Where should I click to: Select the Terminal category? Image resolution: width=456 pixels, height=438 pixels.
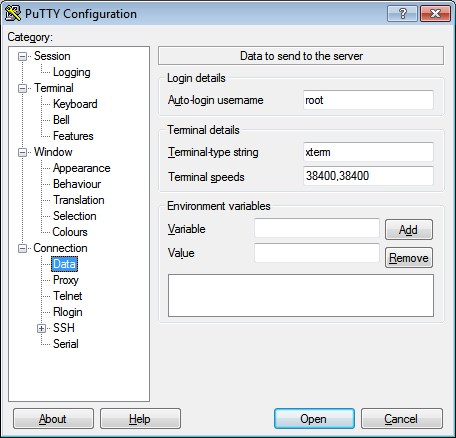[54, 88]
